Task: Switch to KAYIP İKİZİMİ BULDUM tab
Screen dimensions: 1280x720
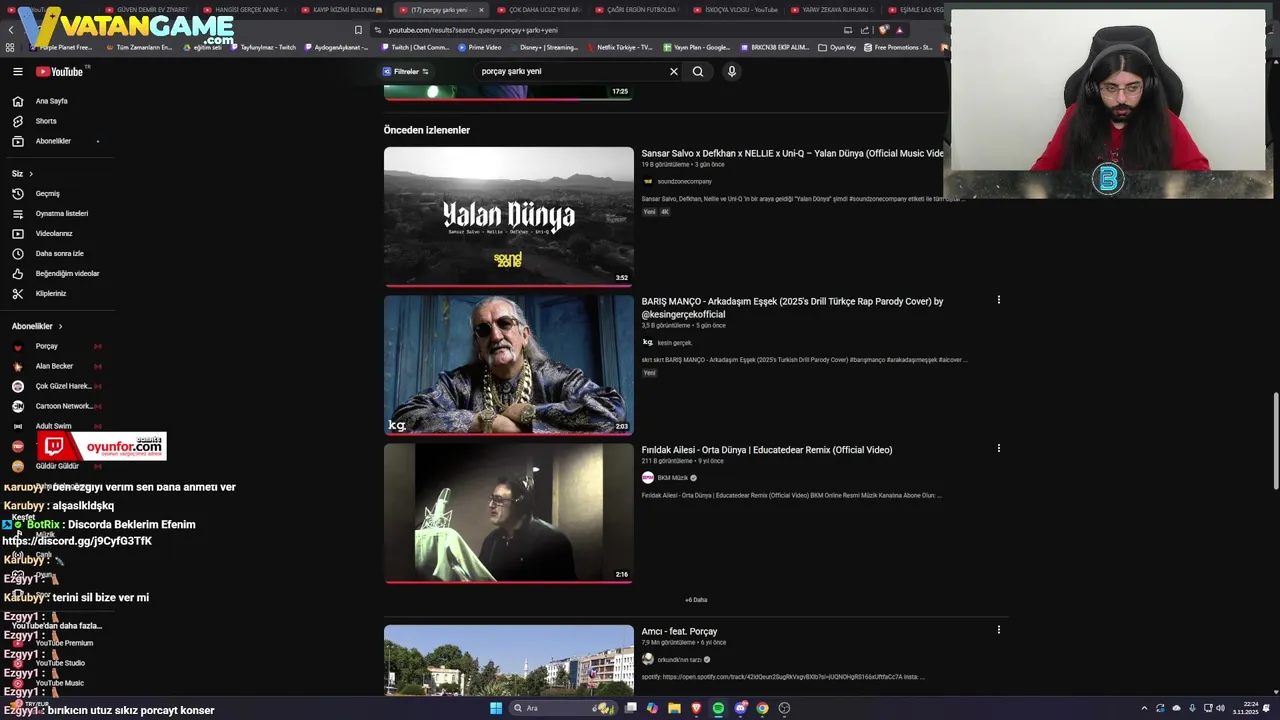Action: pos(340,10)
